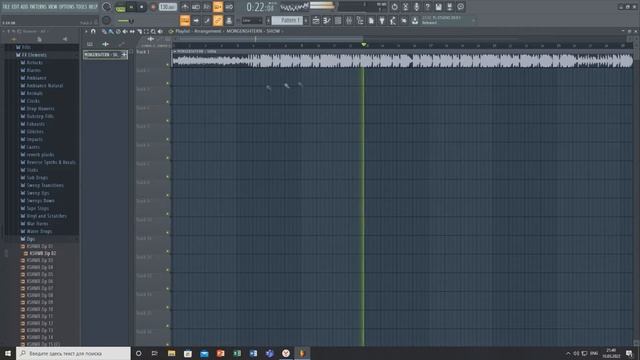Mute Track 2 with its green switch

(x=167, y=83)
